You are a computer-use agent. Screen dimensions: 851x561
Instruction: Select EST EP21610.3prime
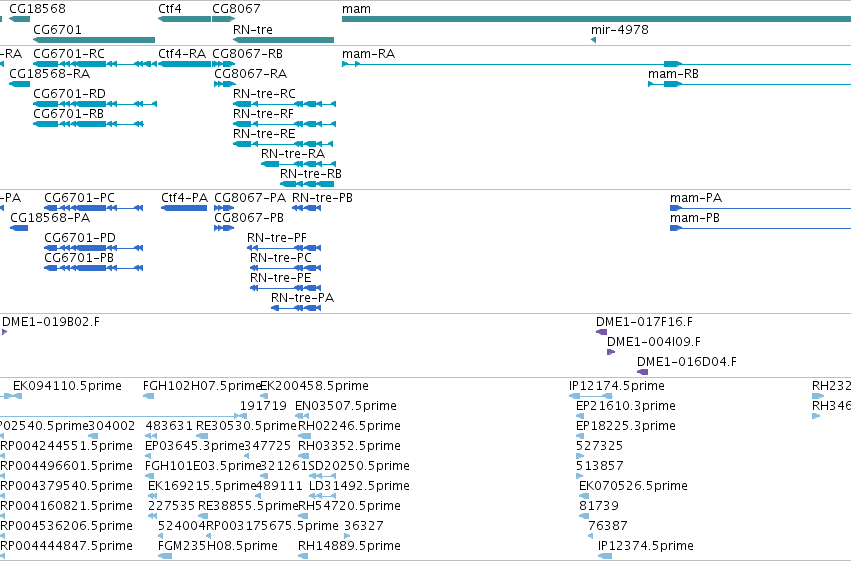(x=580, y=416)
